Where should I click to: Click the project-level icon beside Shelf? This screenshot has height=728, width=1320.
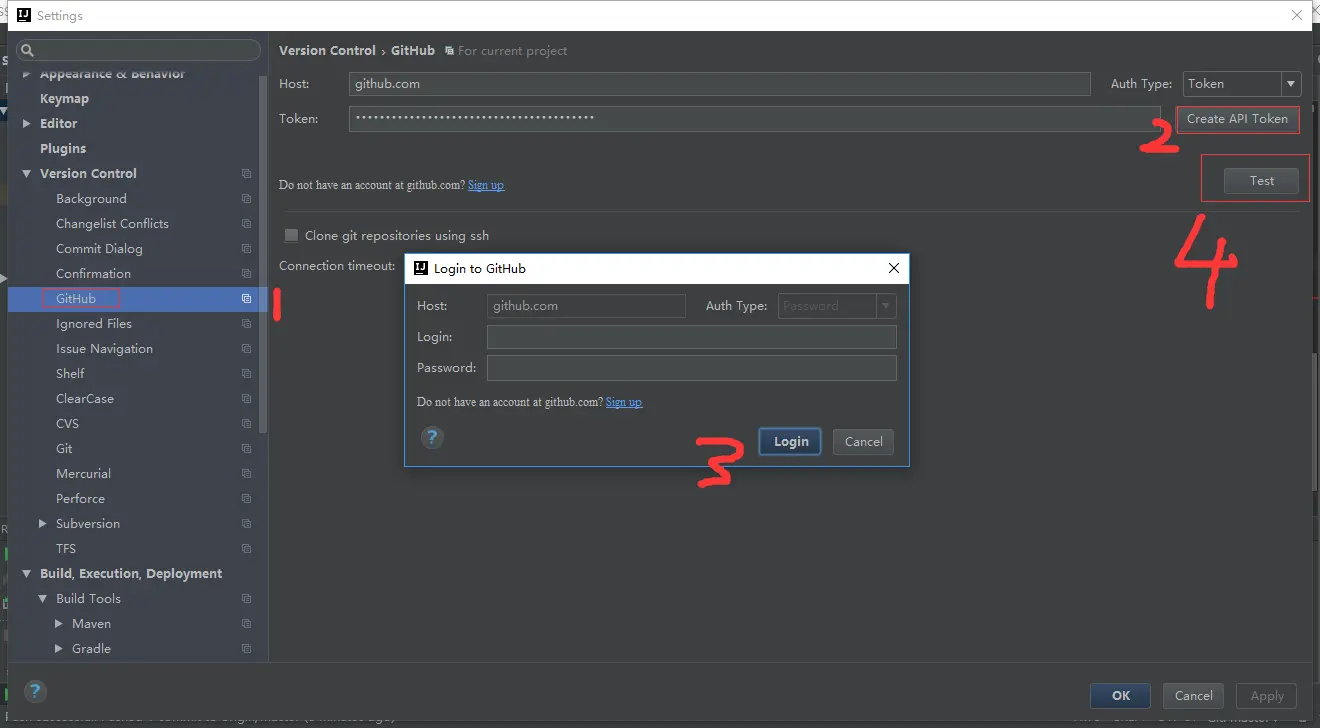246,374
